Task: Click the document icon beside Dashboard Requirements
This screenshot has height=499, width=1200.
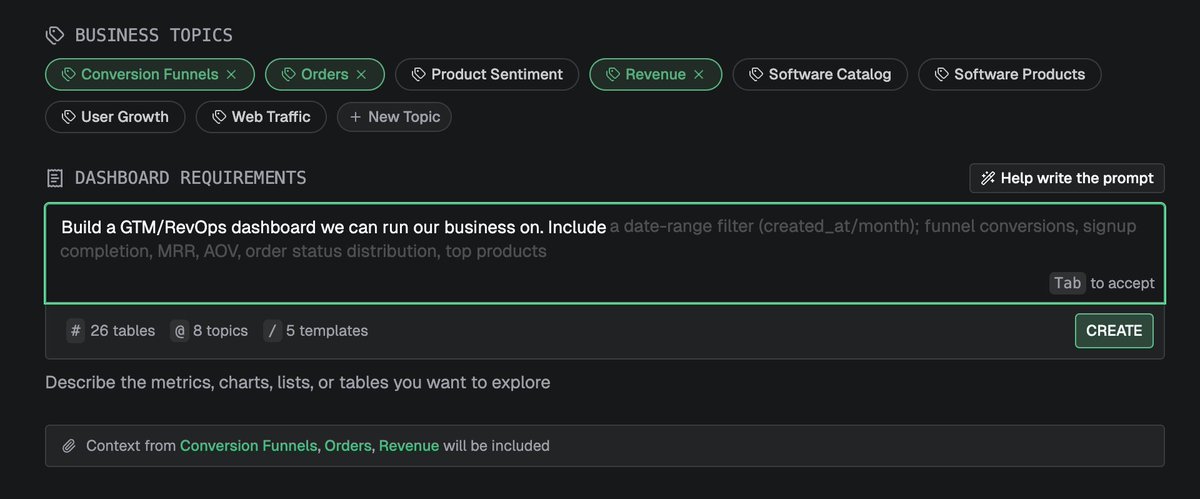Action: pyautogui.click(x=54, y=178)
